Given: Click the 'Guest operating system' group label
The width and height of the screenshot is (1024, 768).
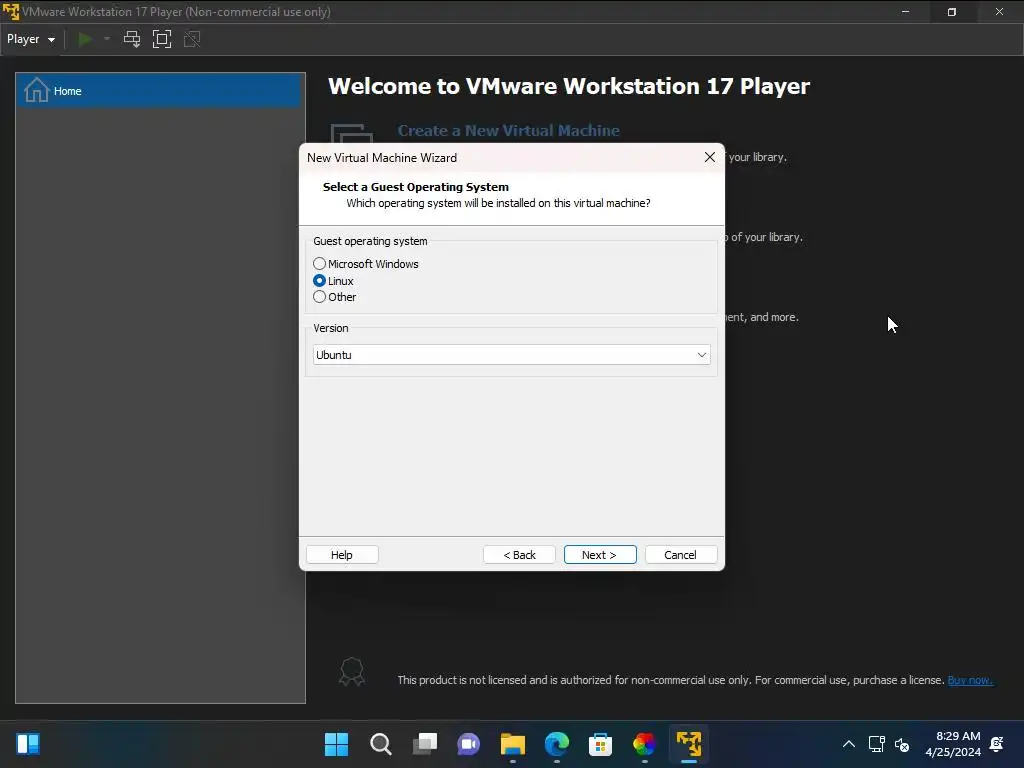Looking at the screenshot, I should 370,241.
